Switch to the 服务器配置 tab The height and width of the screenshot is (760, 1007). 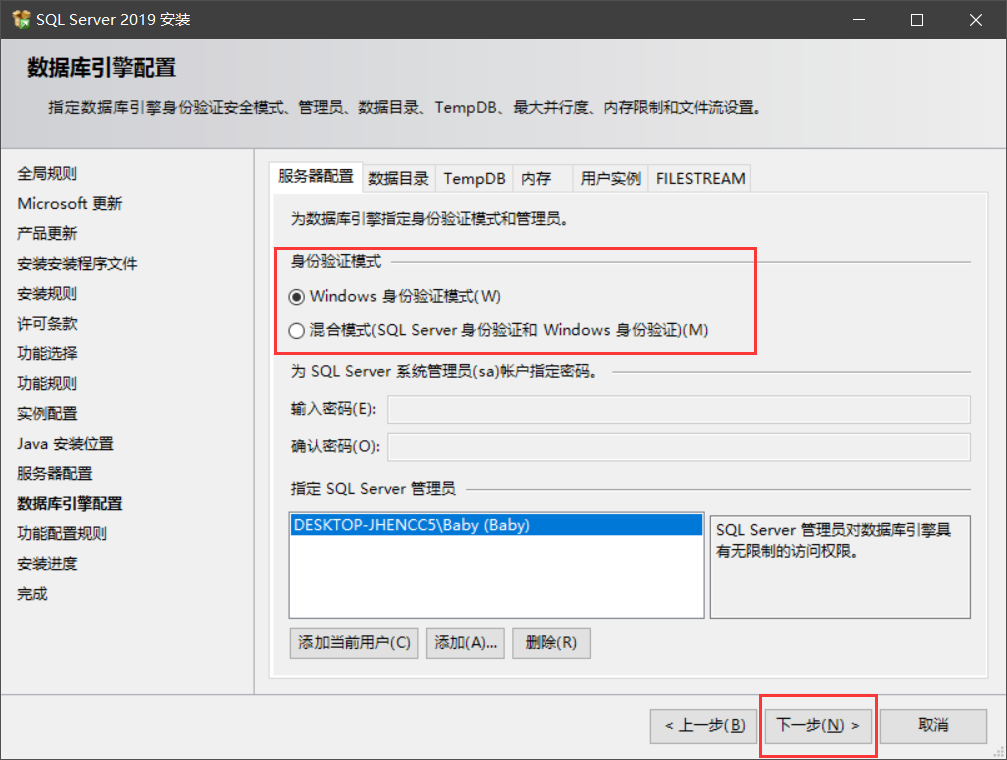pos(316,177)
